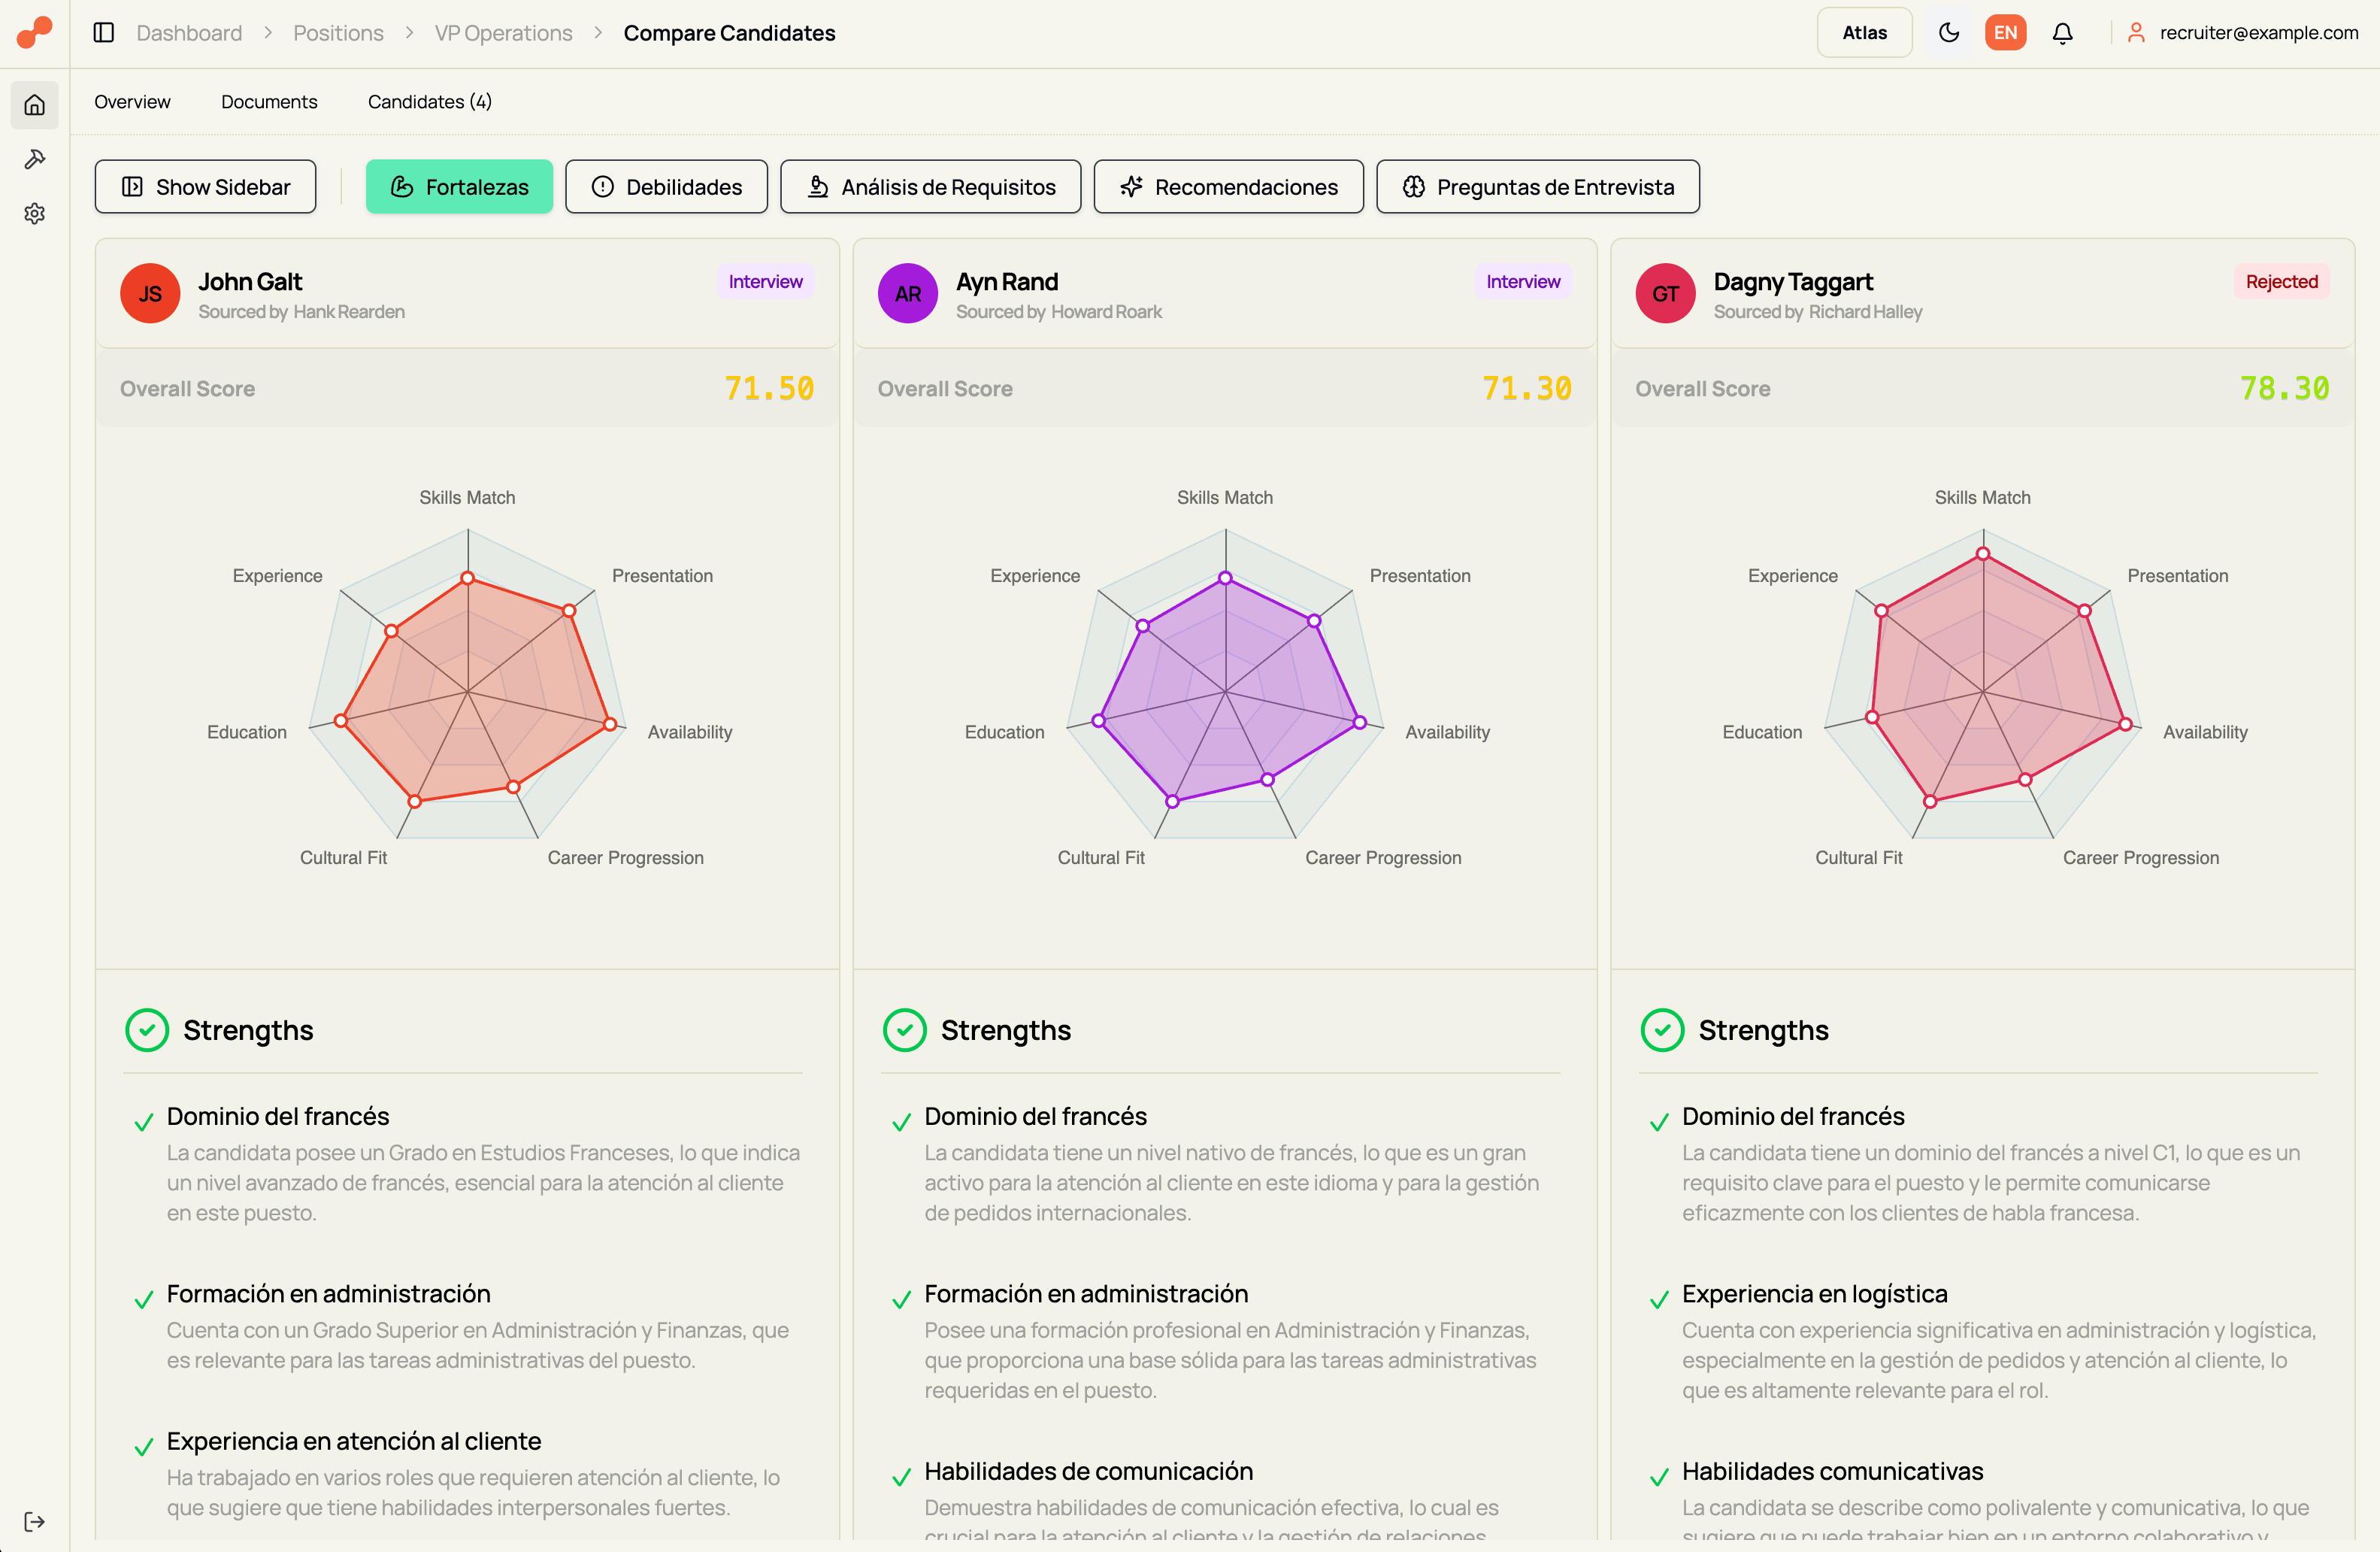Open the Home icon in the sidebar
This screenshot has width=2380, height=1552.
[x=35, y=104]
